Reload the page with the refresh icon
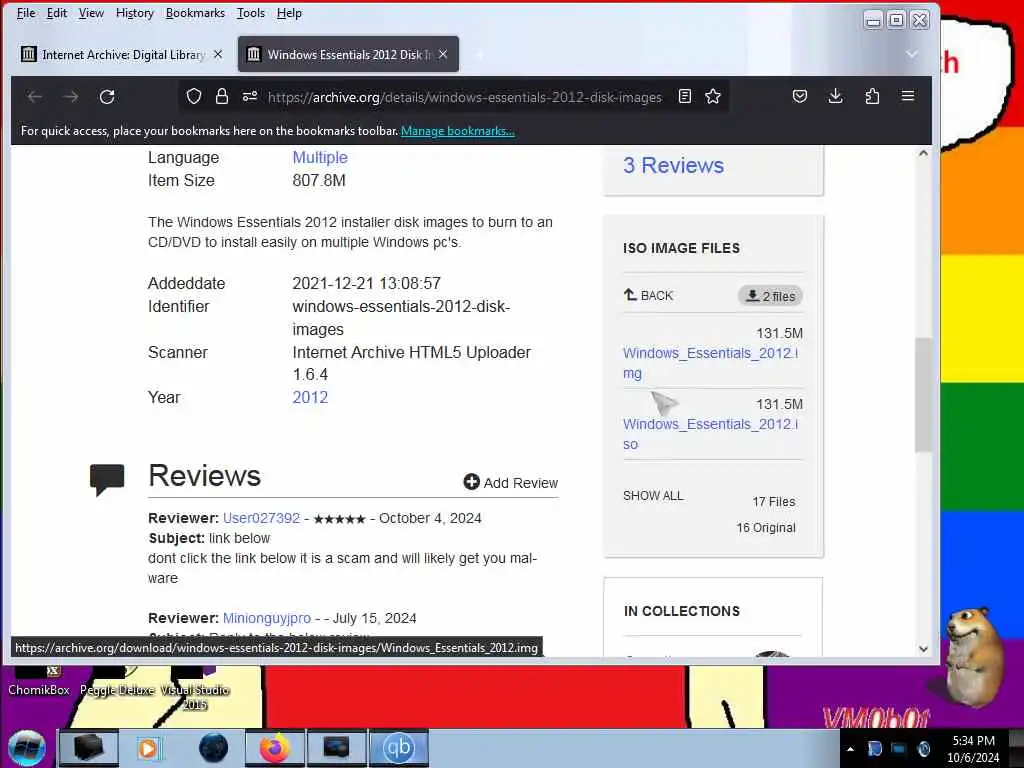1024x768 pixels. 107,97
